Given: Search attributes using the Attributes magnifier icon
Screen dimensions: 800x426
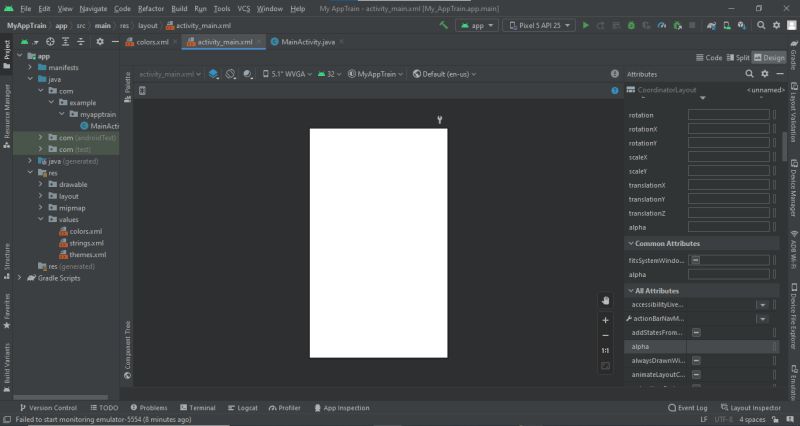Looking at the screenshot, I should tap(749, 74).
